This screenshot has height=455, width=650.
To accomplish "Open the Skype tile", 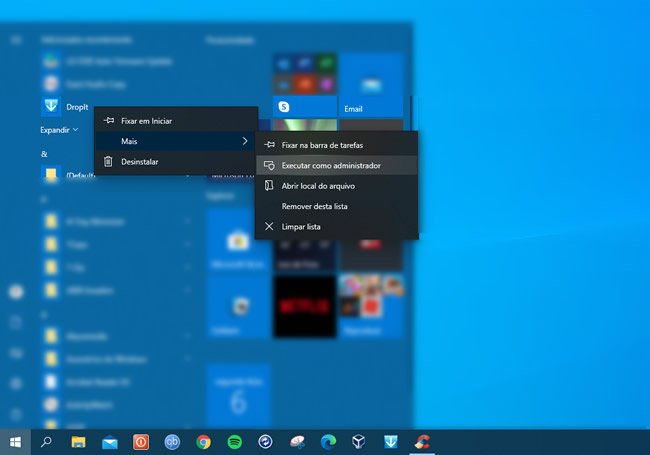I will [285, 105].
